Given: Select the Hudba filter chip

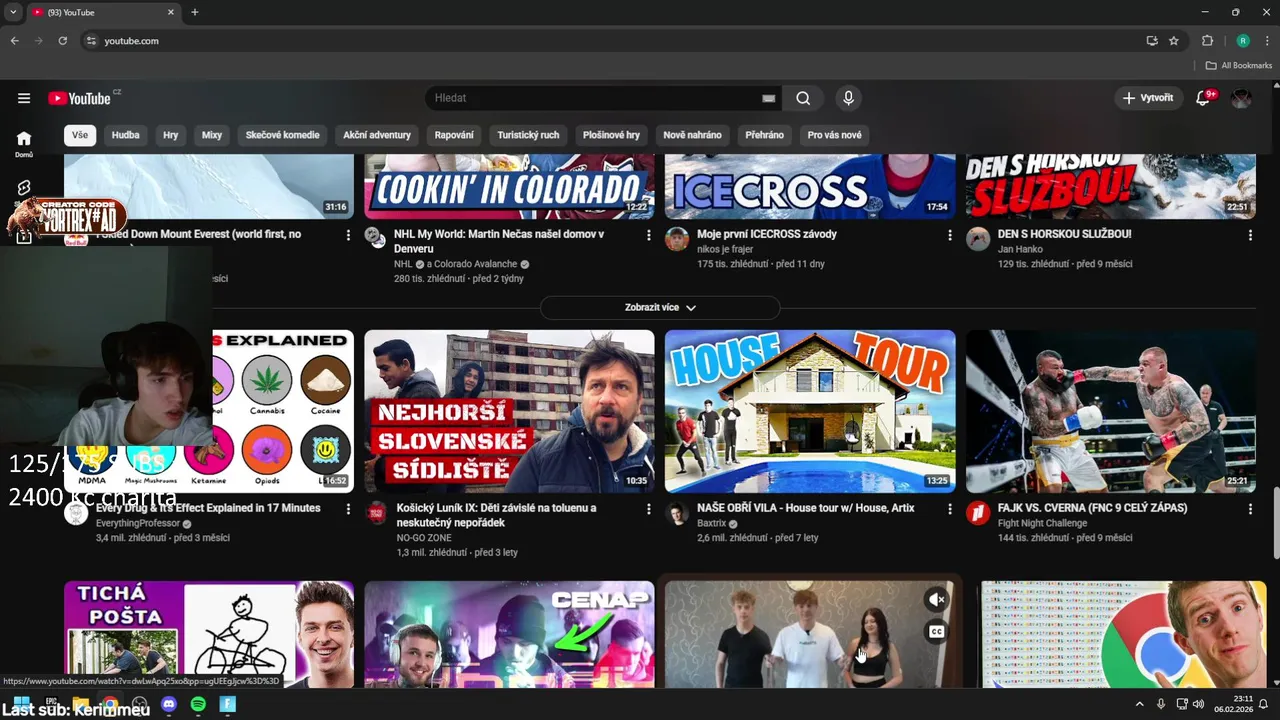Looking at the screenshot, I should [x=126, y=135].
